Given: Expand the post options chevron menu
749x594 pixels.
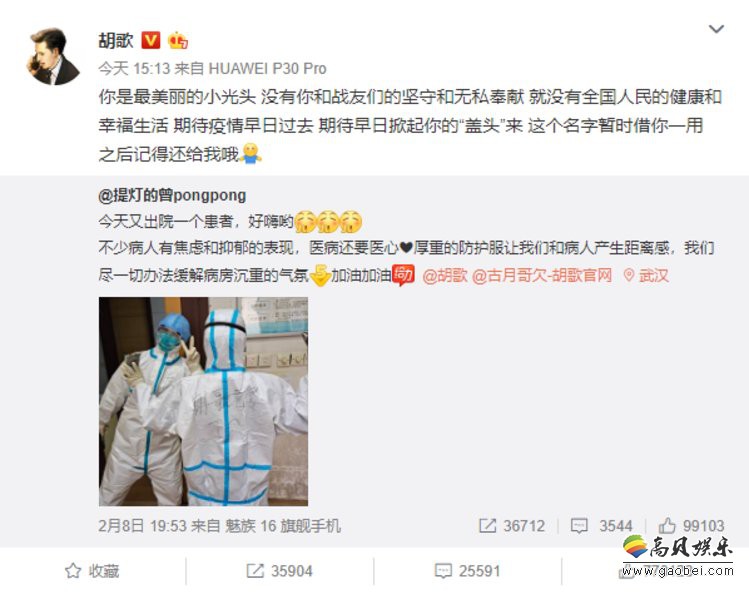Looking at the screenshot, I should click(716, 29).
